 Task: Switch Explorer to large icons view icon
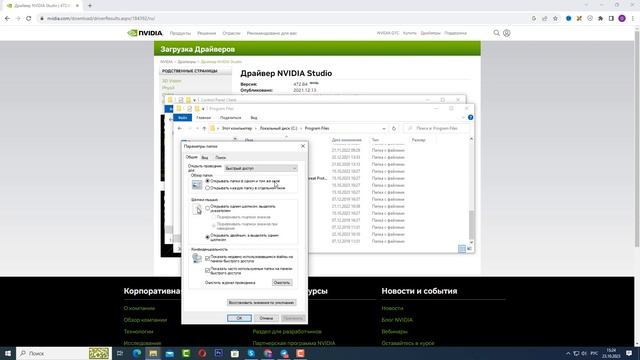(469, 249)
